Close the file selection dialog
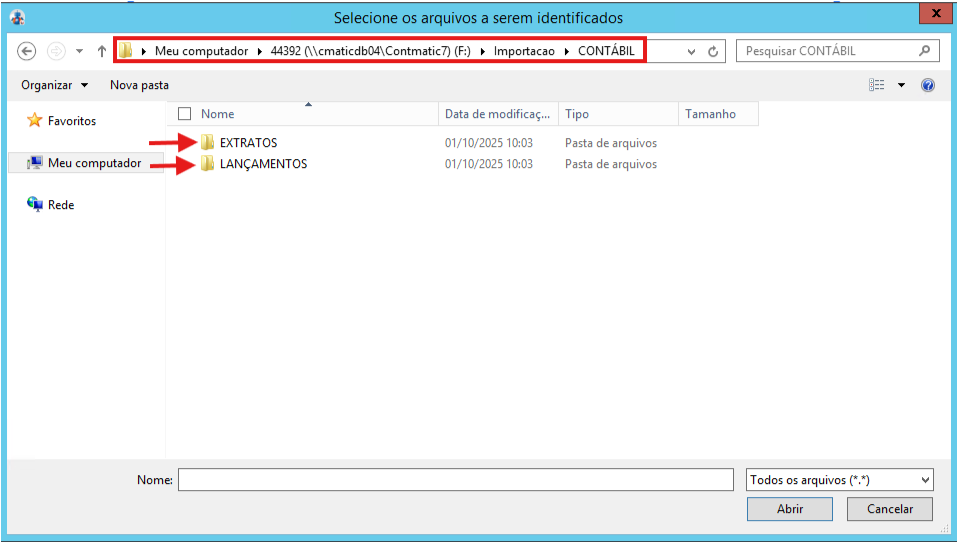 point(936,13)
